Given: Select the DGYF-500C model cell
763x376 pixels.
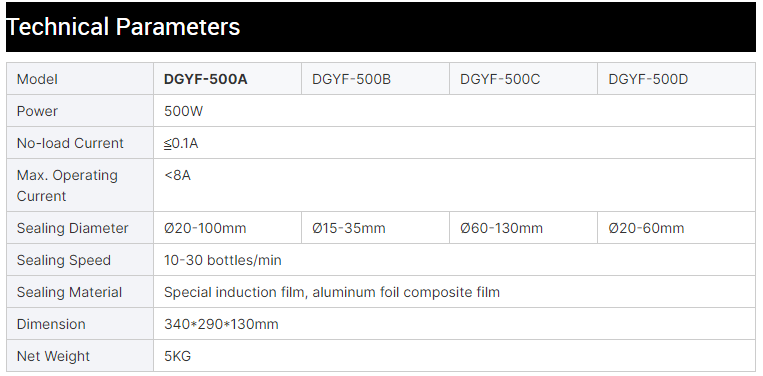Looking at the screenshot, I should (523, 79).
